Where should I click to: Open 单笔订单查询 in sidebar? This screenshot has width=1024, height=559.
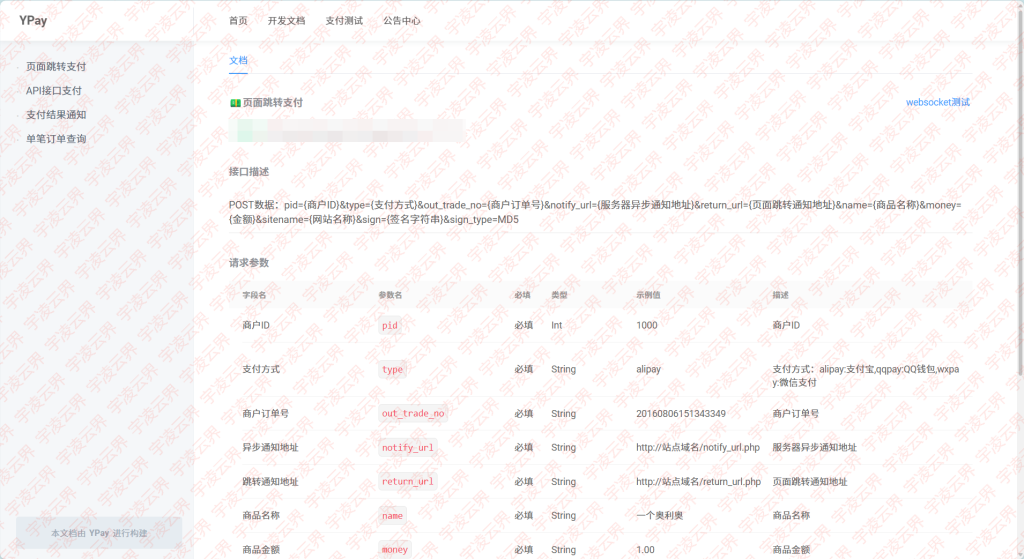point(56,139)
